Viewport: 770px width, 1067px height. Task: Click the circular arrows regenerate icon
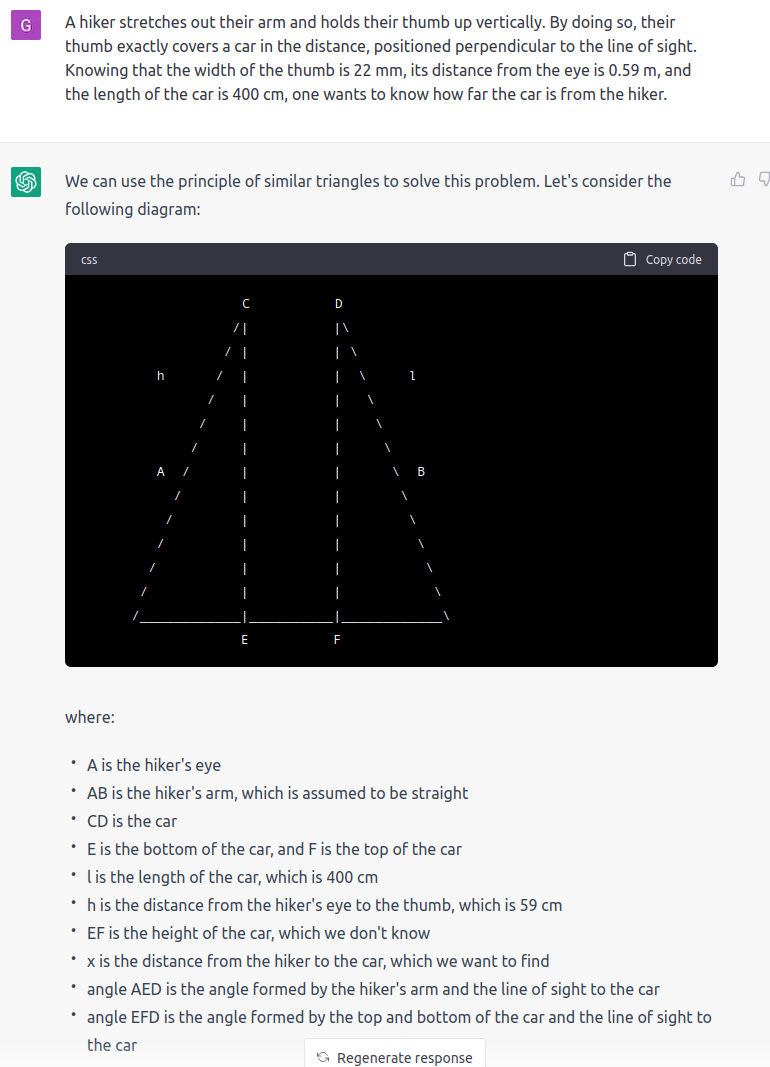click(x=323, y=1057)
